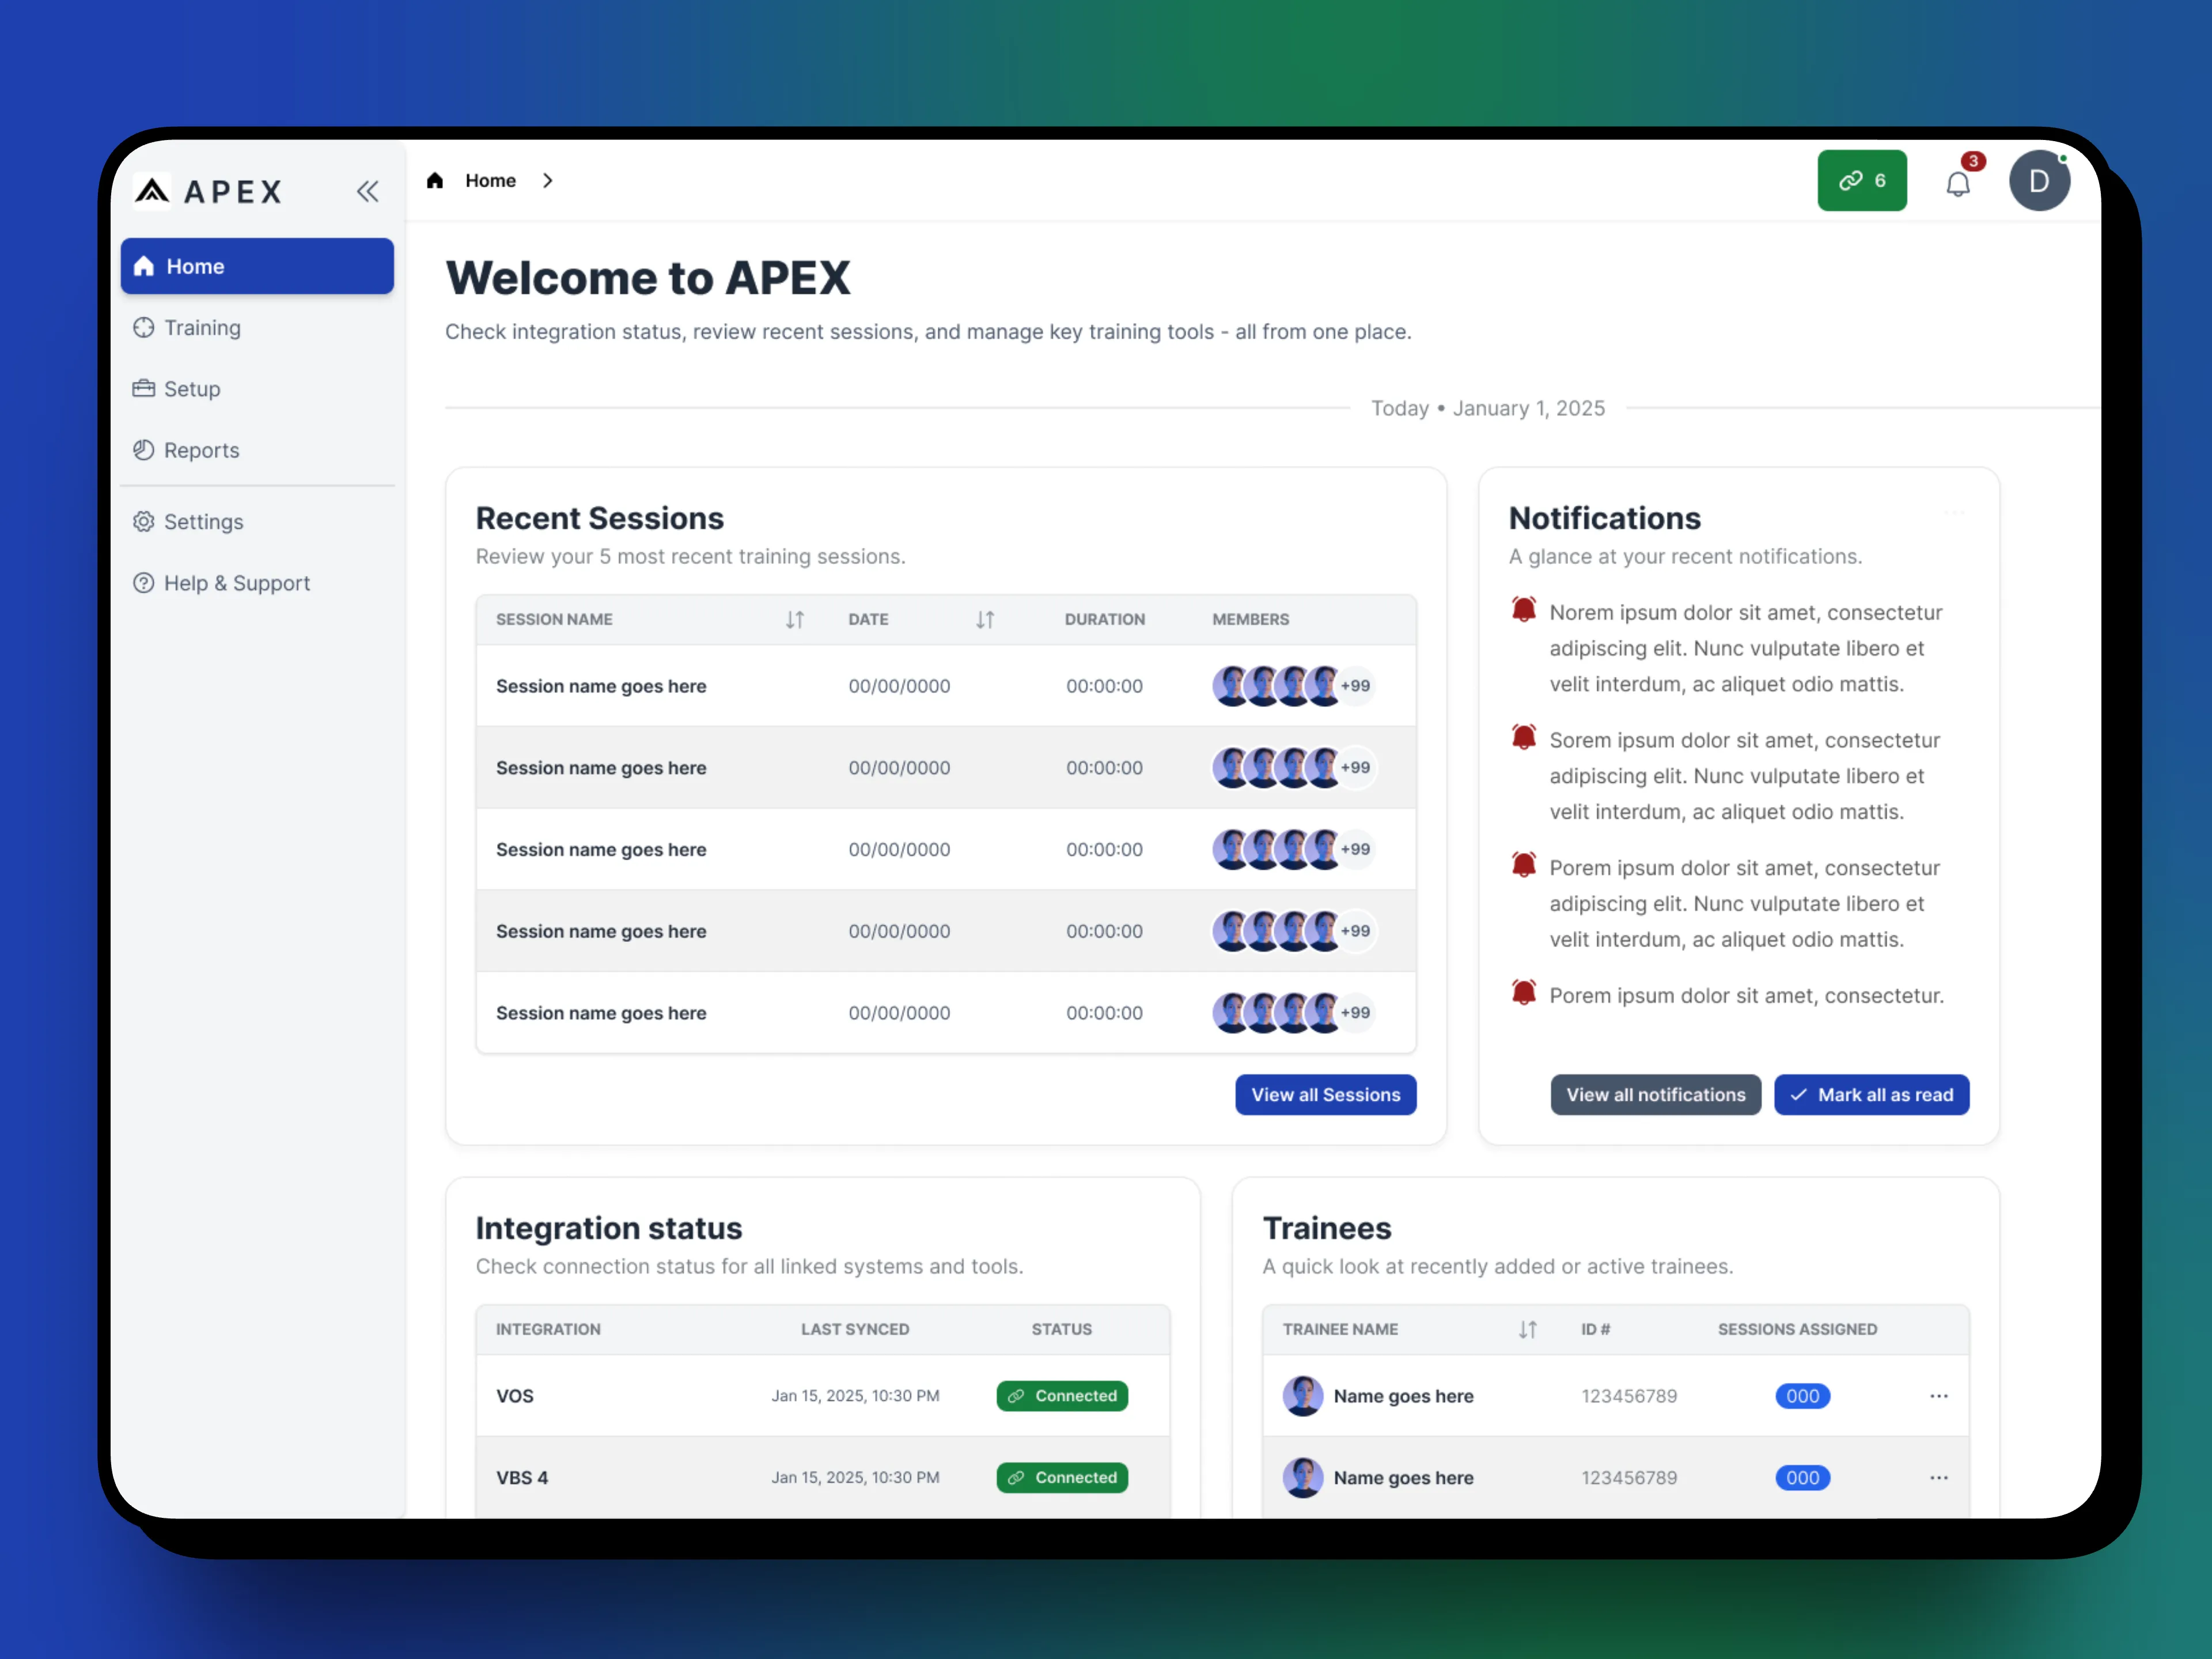Click Connected status badge for VOS
Image resolution: width=2212 pixels, height=1659 pixels.
click(x=1062, y=1397)
